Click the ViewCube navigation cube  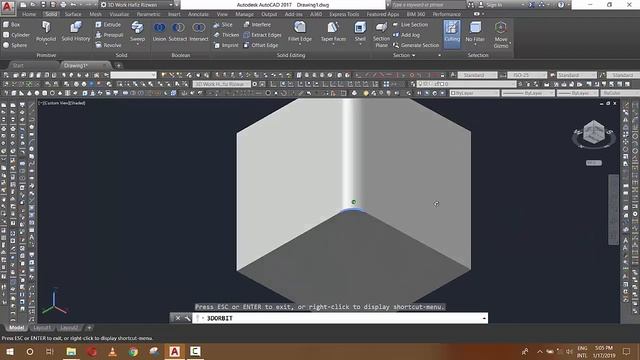[x=594, y=133]
